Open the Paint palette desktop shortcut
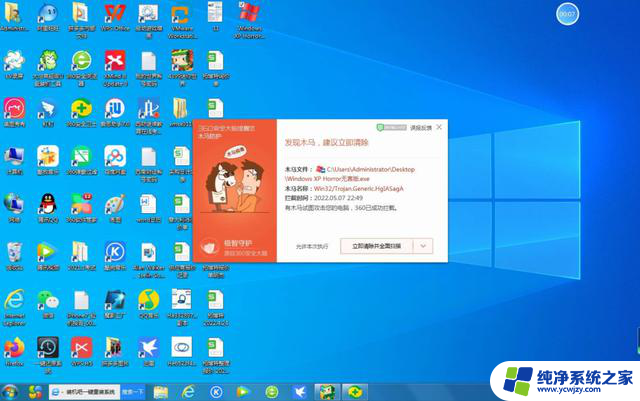This screenshot has width=640, height=401. coord(115,209)
